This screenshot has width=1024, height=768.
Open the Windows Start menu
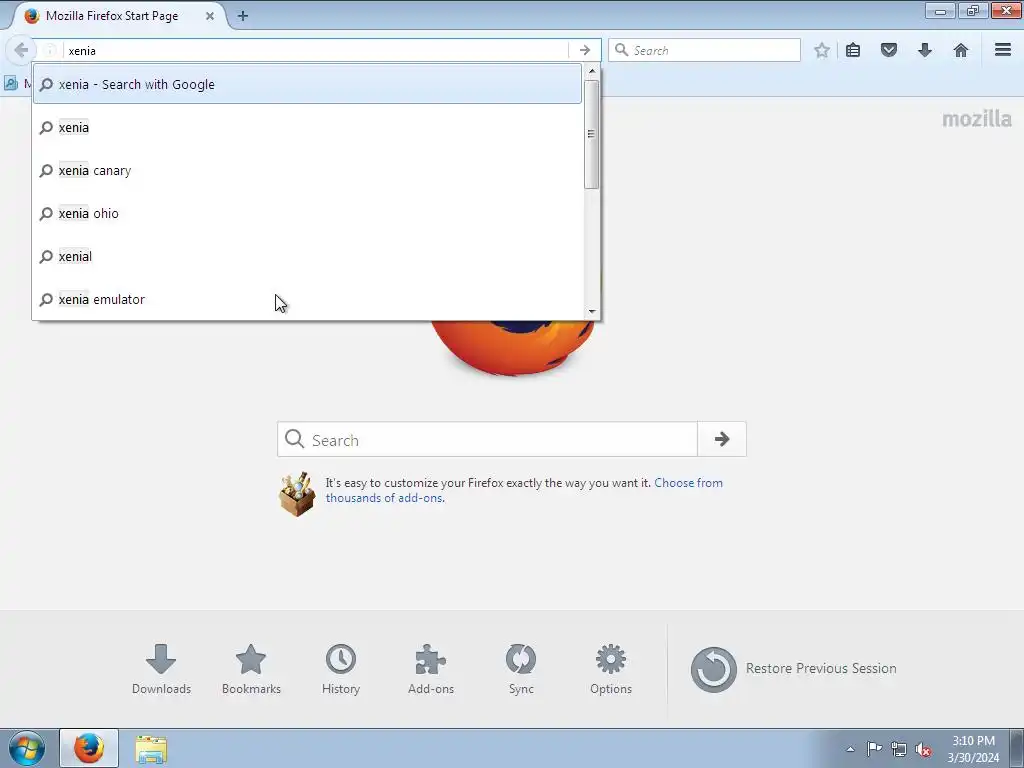[x=27, y=748]
